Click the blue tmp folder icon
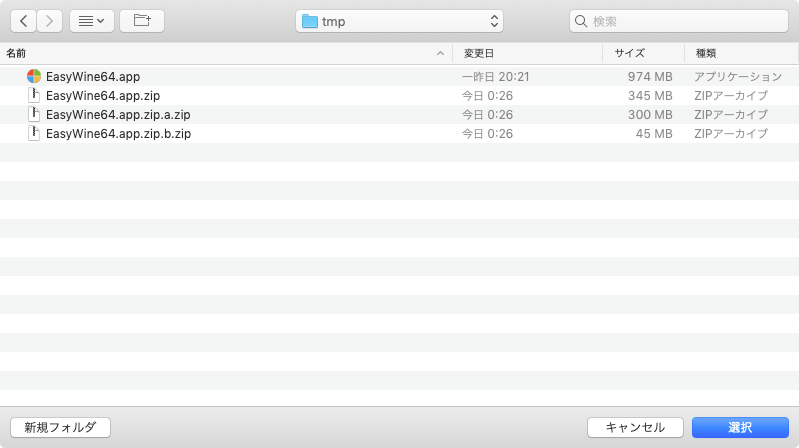 click(x=310, y=21)
